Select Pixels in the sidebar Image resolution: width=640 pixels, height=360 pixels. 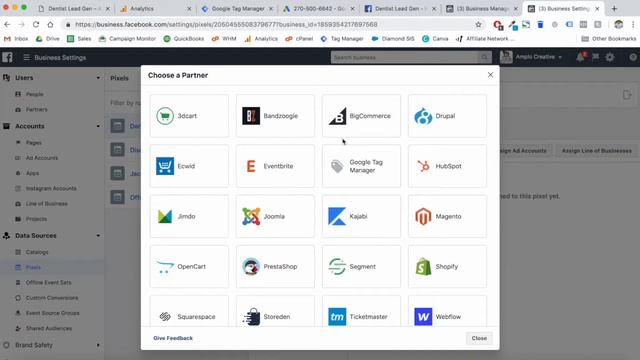[33, 267]
